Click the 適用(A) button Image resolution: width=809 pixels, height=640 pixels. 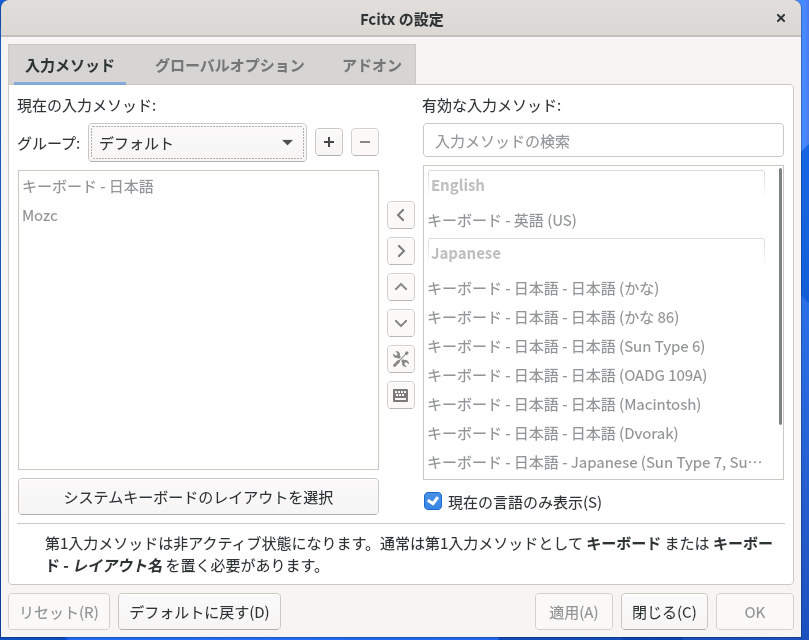(573, 612)
